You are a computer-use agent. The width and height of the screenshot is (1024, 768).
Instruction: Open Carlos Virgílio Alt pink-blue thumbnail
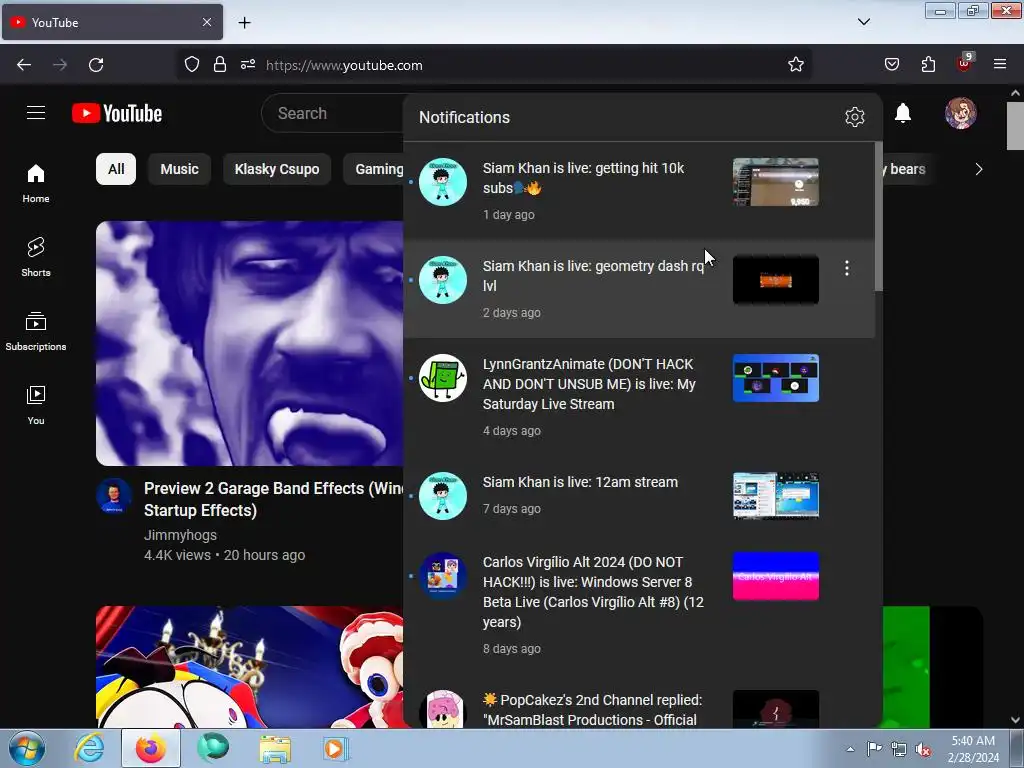[775, 576]
